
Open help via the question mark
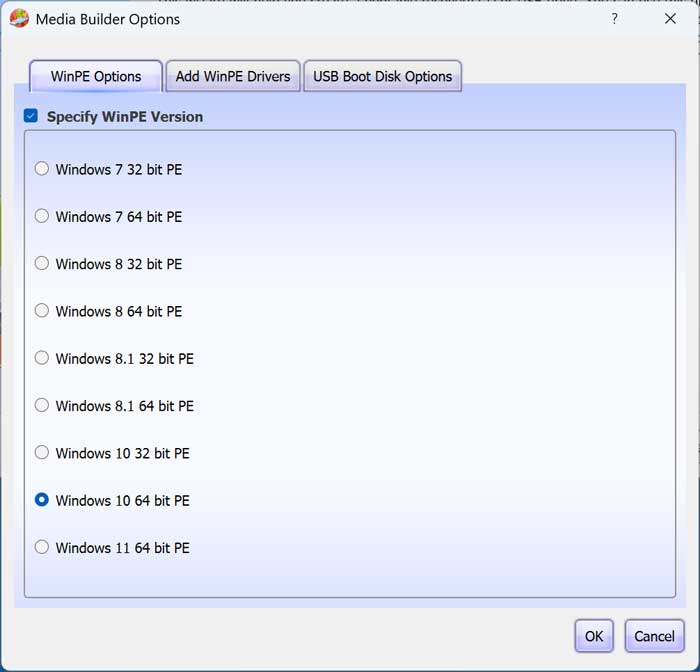point(615,19)
